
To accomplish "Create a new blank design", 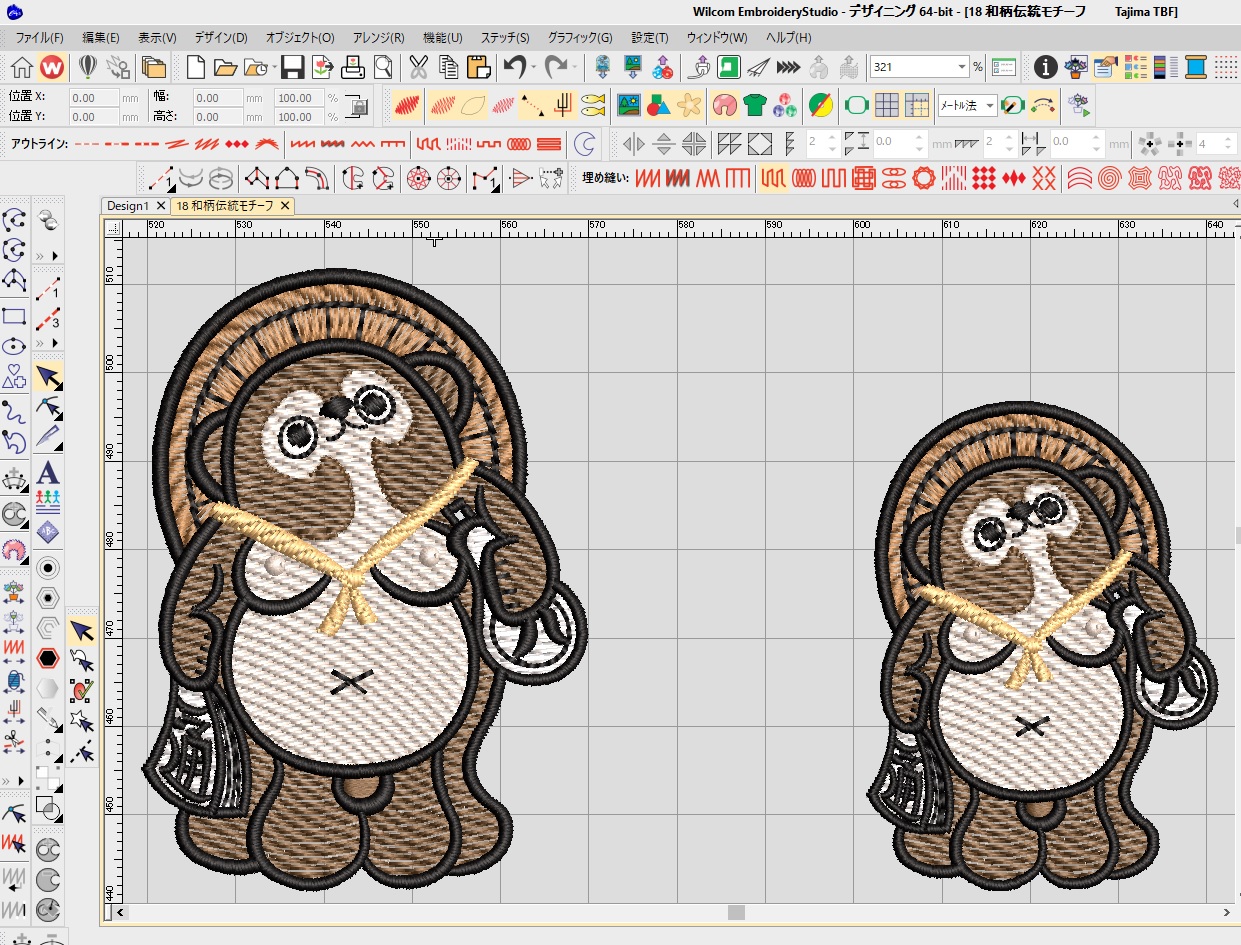I will pos(196,68).
